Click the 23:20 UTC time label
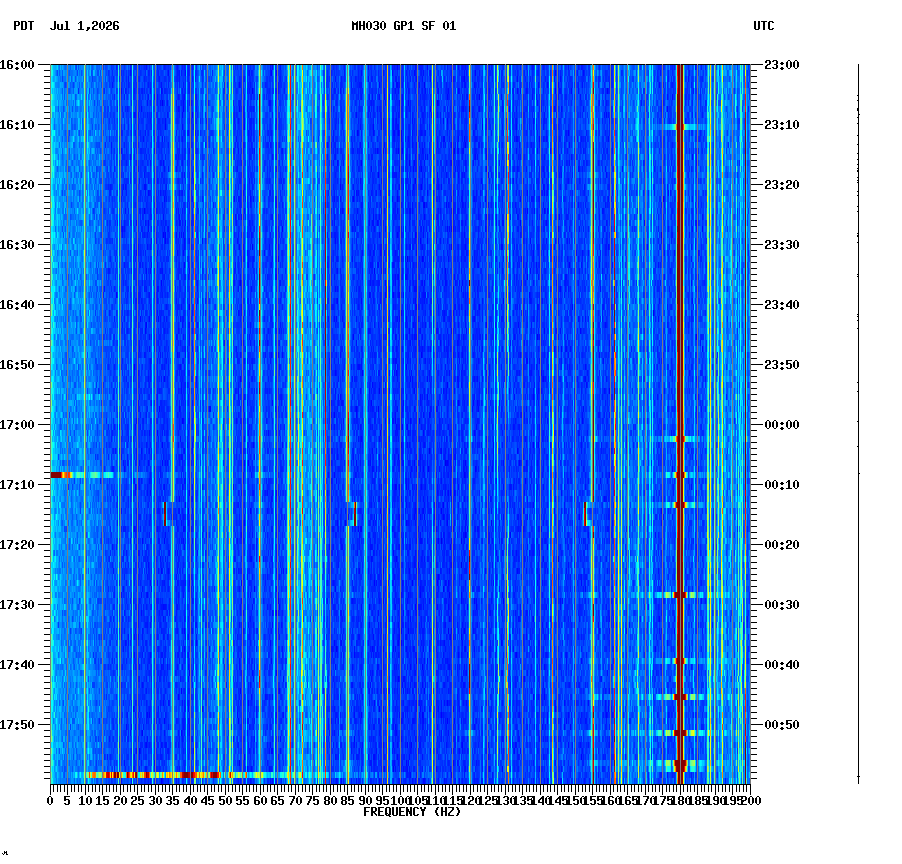Image resolution: width=902 pixels, height=864 pixels. click(x=782, y=185)
